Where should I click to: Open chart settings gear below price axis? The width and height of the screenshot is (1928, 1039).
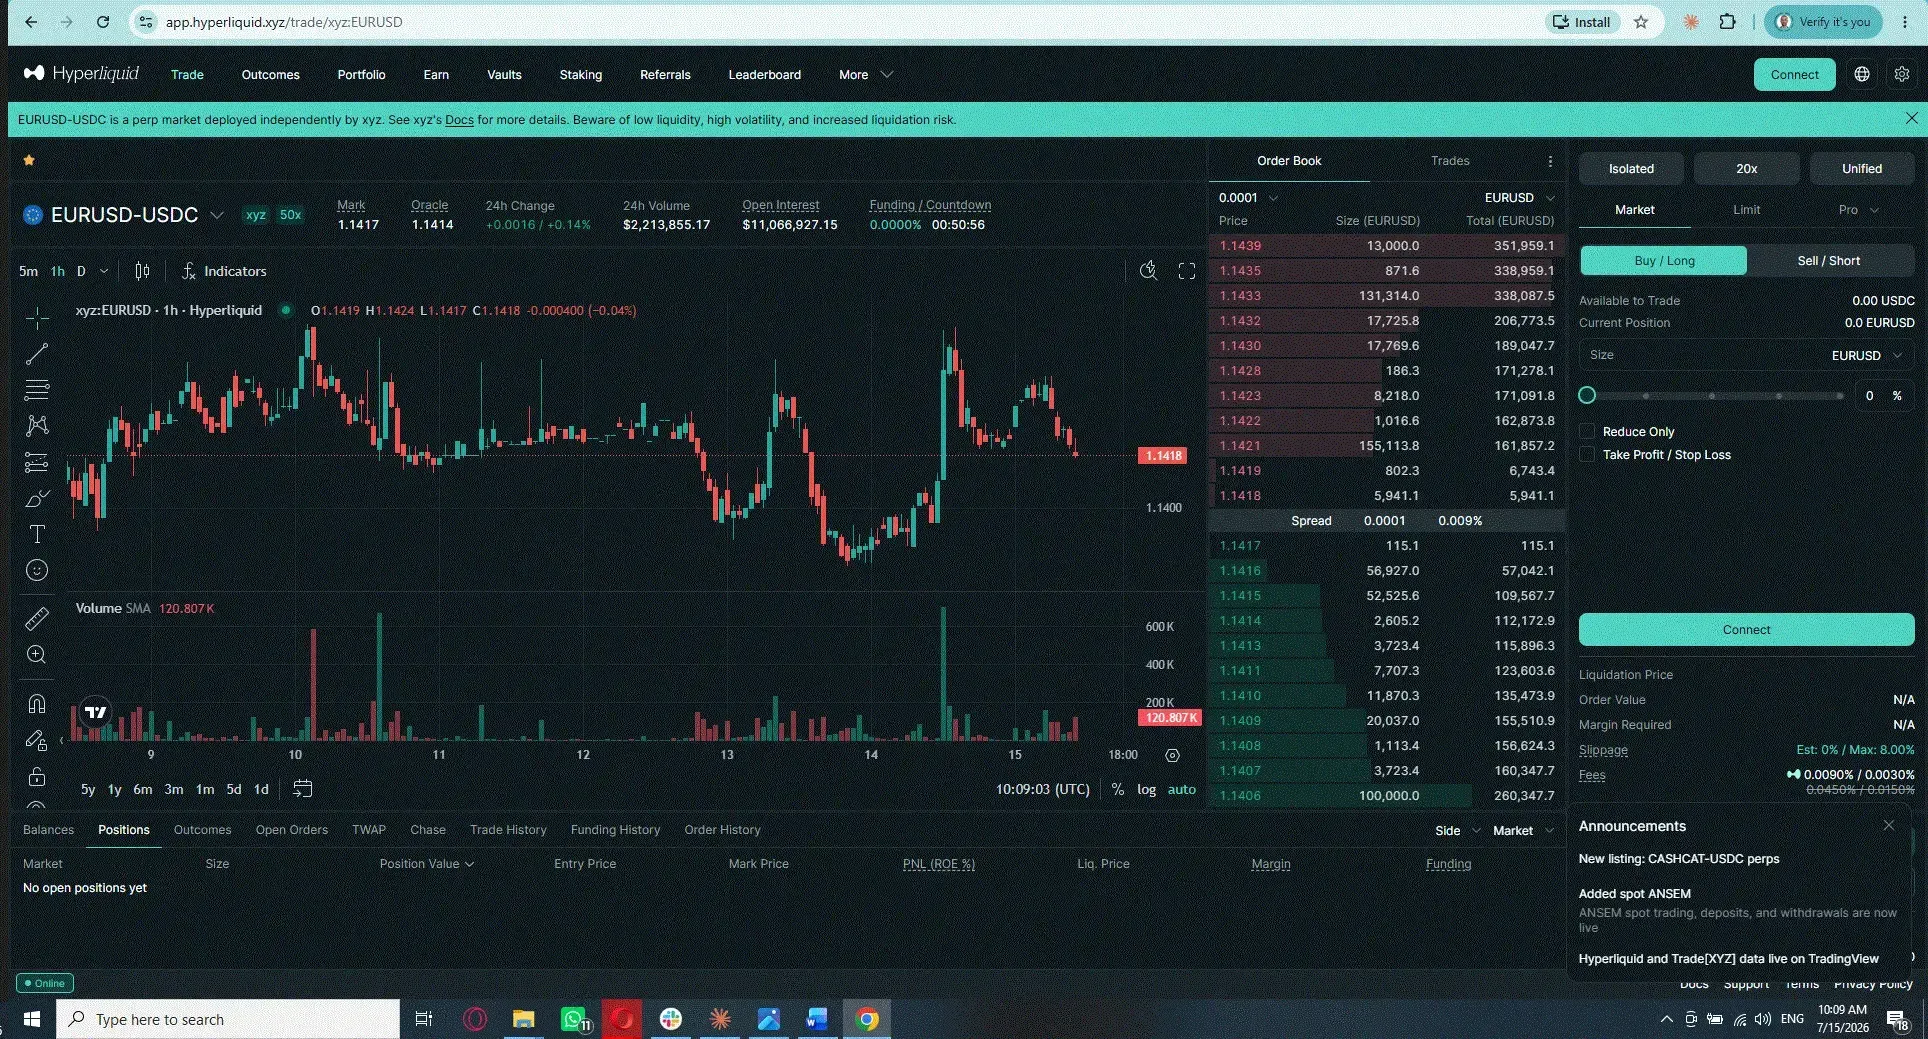point(1173,755)
